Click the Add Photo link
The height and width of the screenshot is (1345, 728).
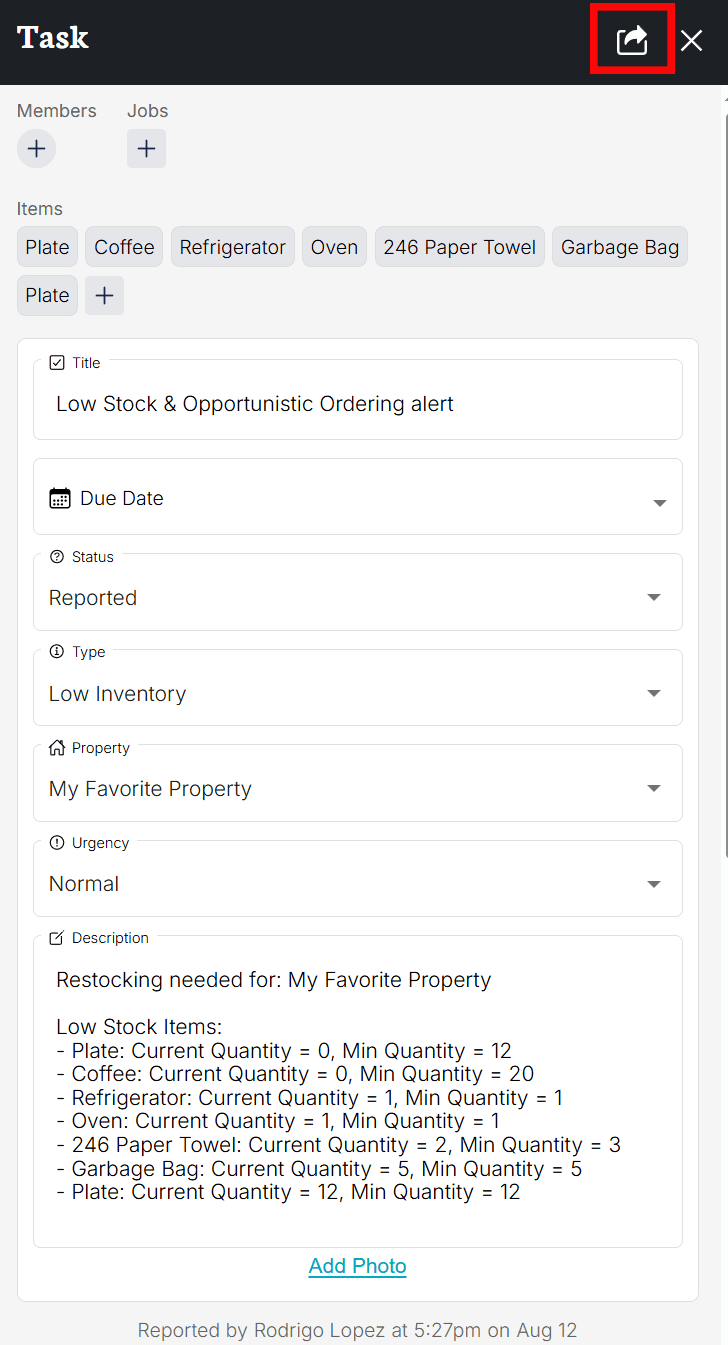(x=357, y=1266)
